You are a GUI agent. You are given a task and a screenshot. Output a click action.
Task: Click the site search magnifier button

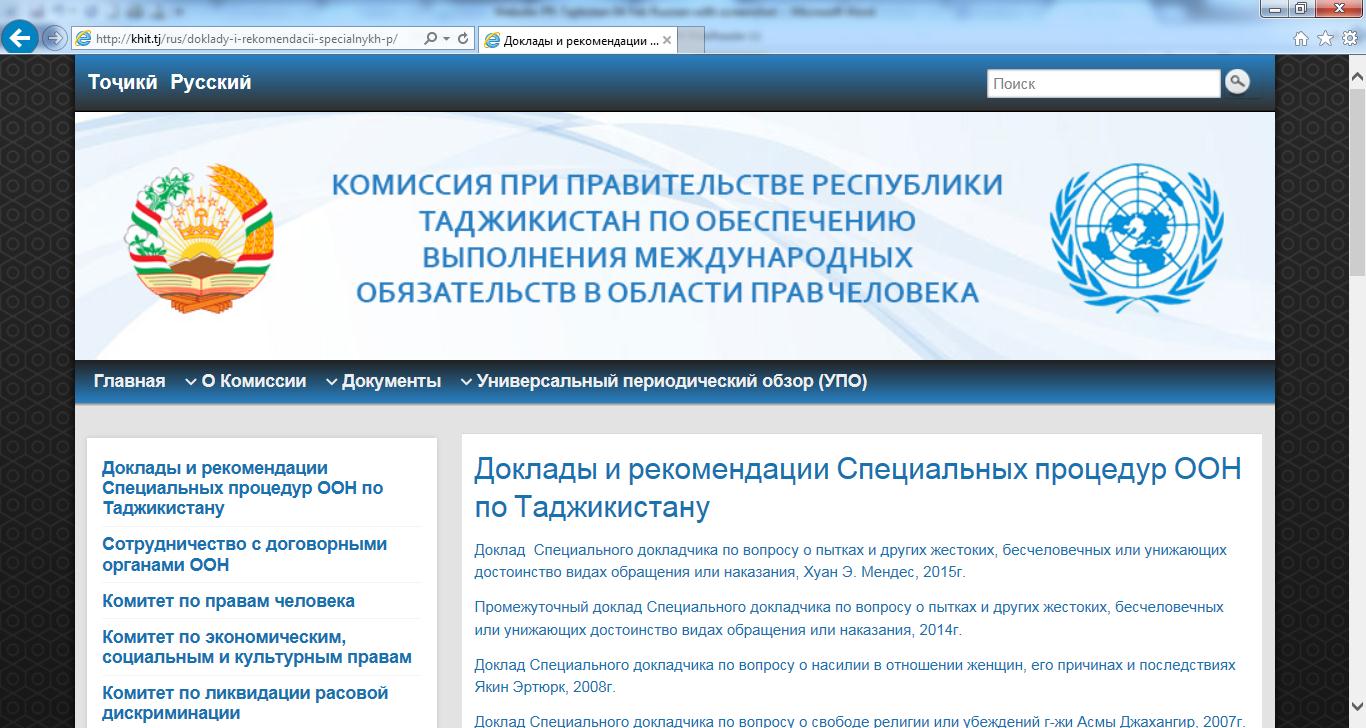click(1237, 82)
